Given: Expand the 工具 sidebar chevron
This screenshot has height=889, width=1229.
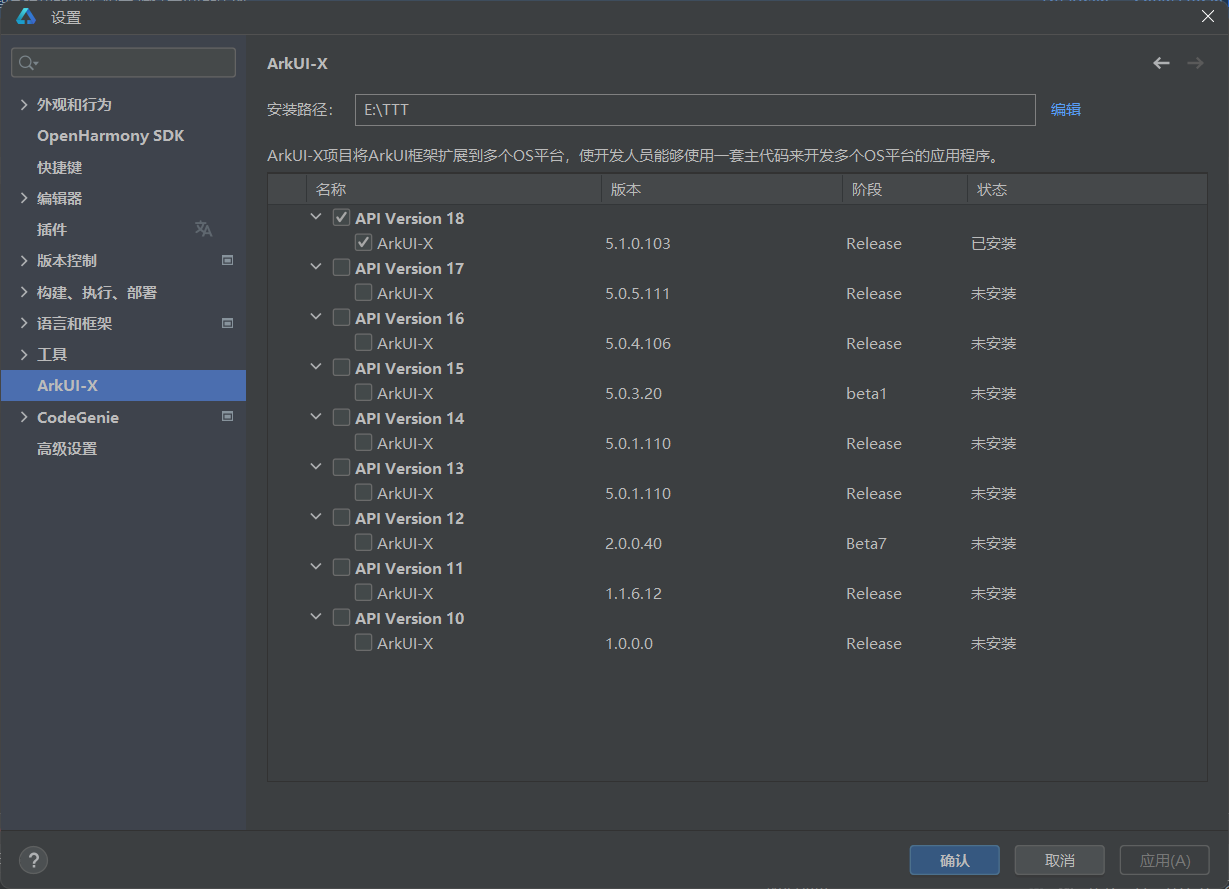Looking at the screenshot, I should click(24, 354).
